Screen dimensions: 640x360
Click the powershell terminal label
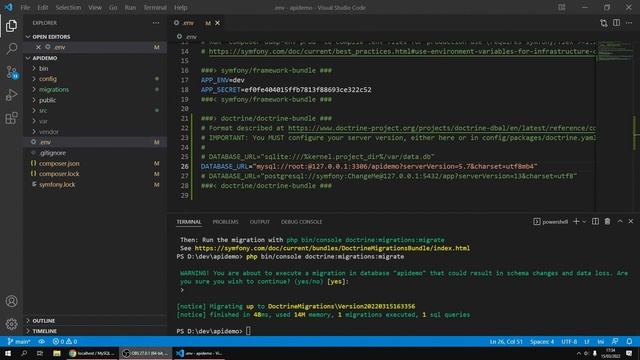(x=551, y=222)
